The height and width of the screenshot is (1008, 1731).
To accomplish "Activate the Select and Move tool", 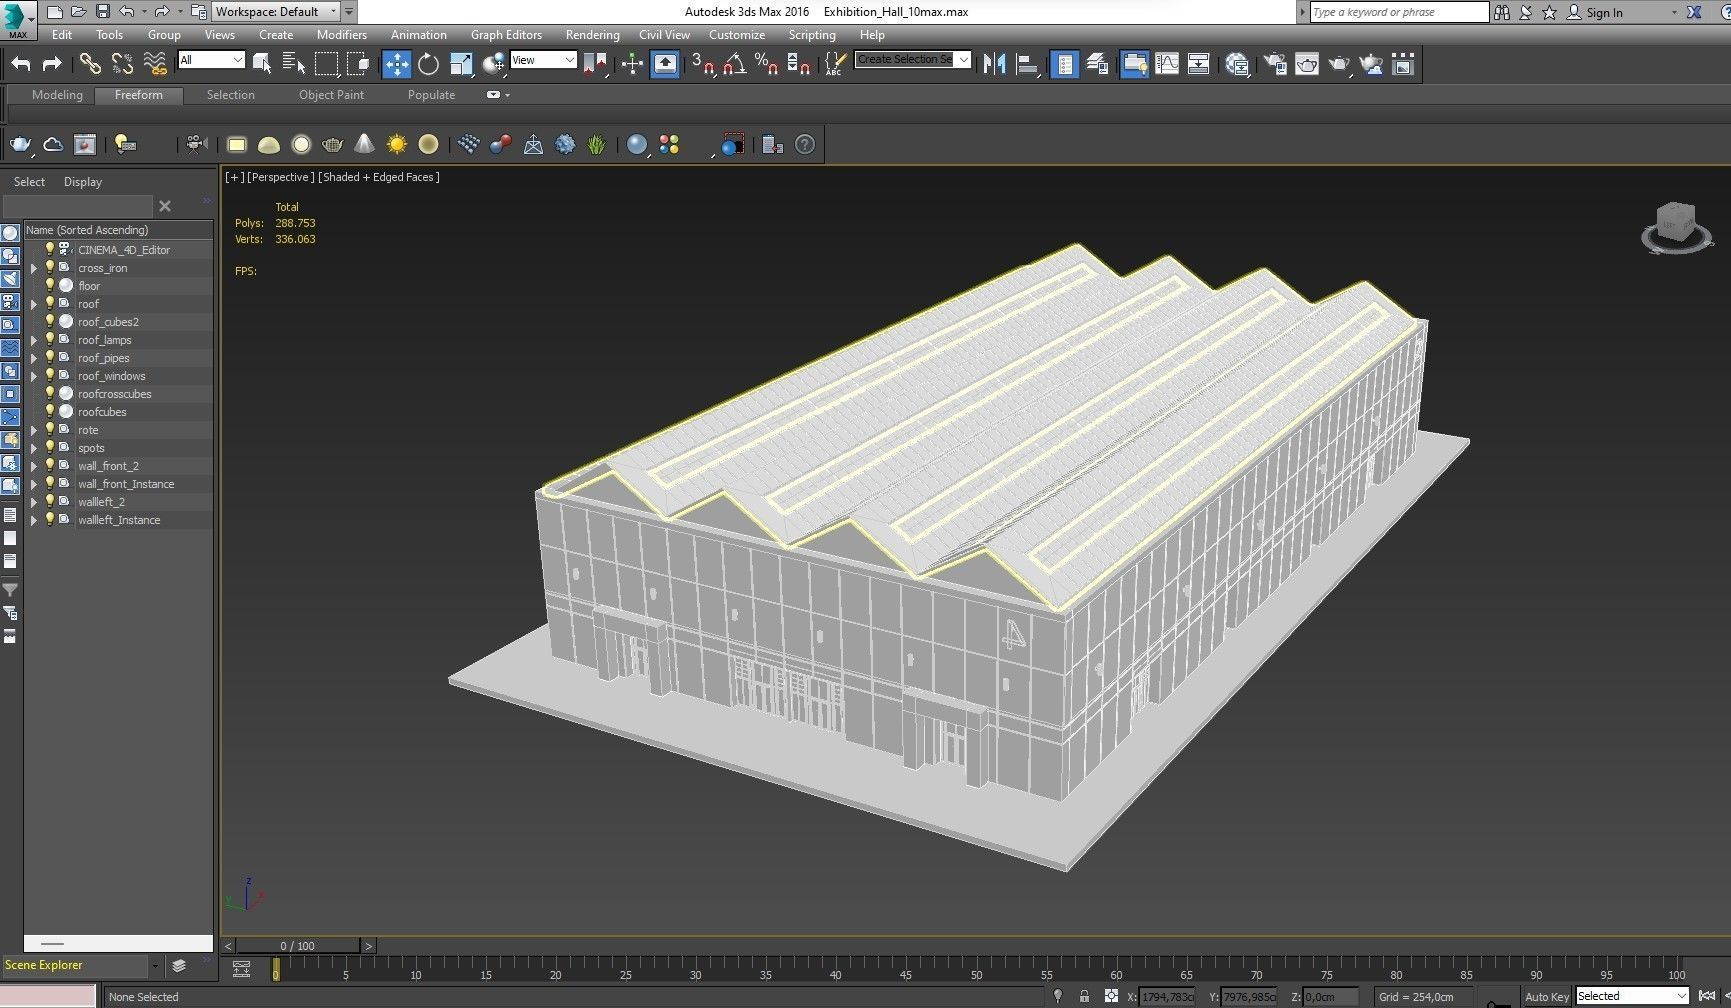I will [x=396, y=64].
